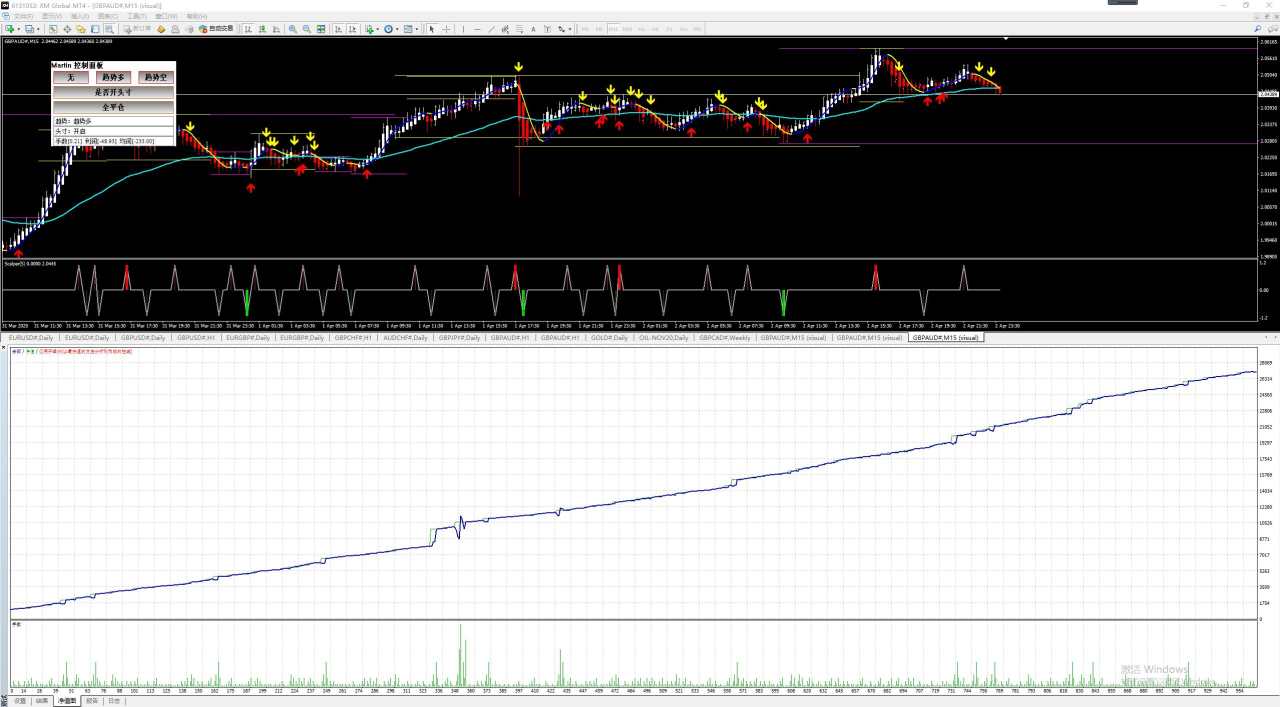Open the Navigator panel

81,29
